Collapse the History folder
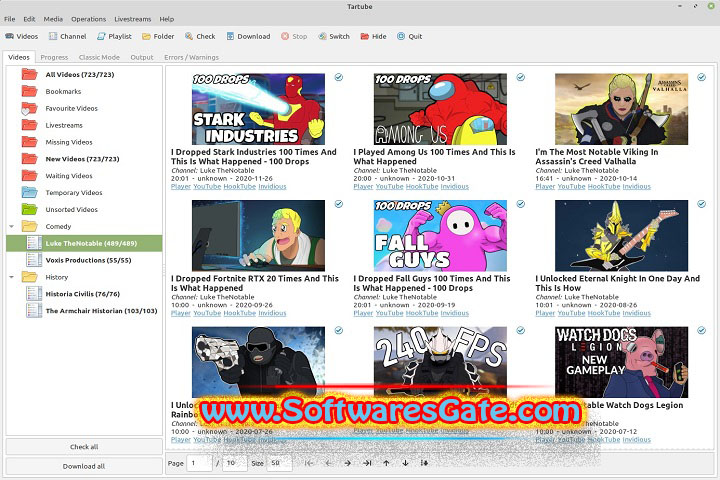 click(11, 277)
